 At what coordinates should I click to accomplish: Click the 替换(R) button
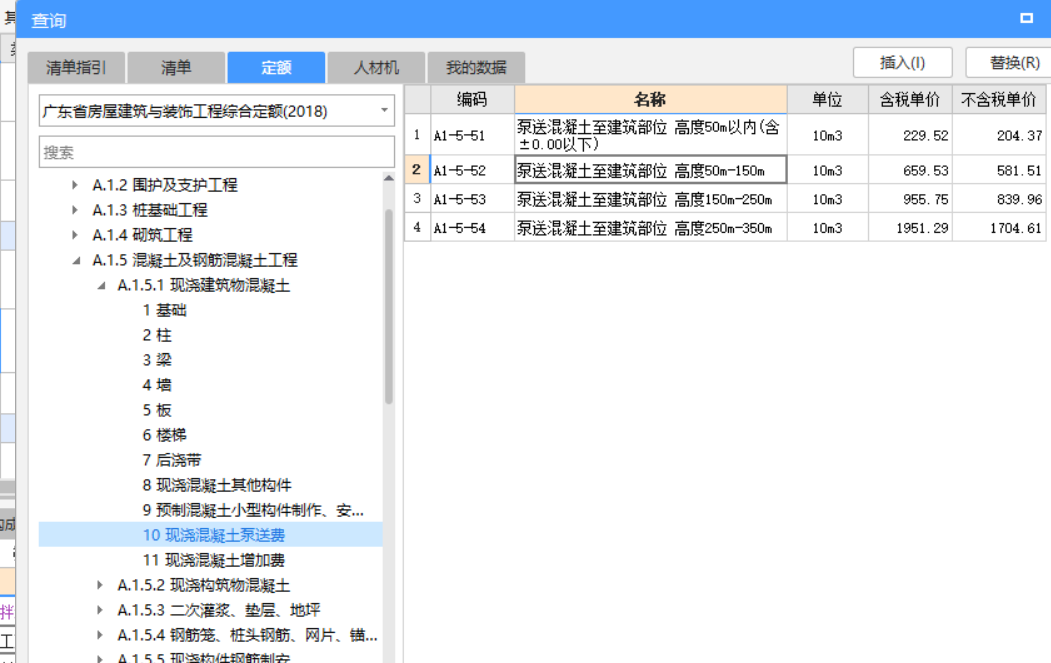pos(1012,63)
